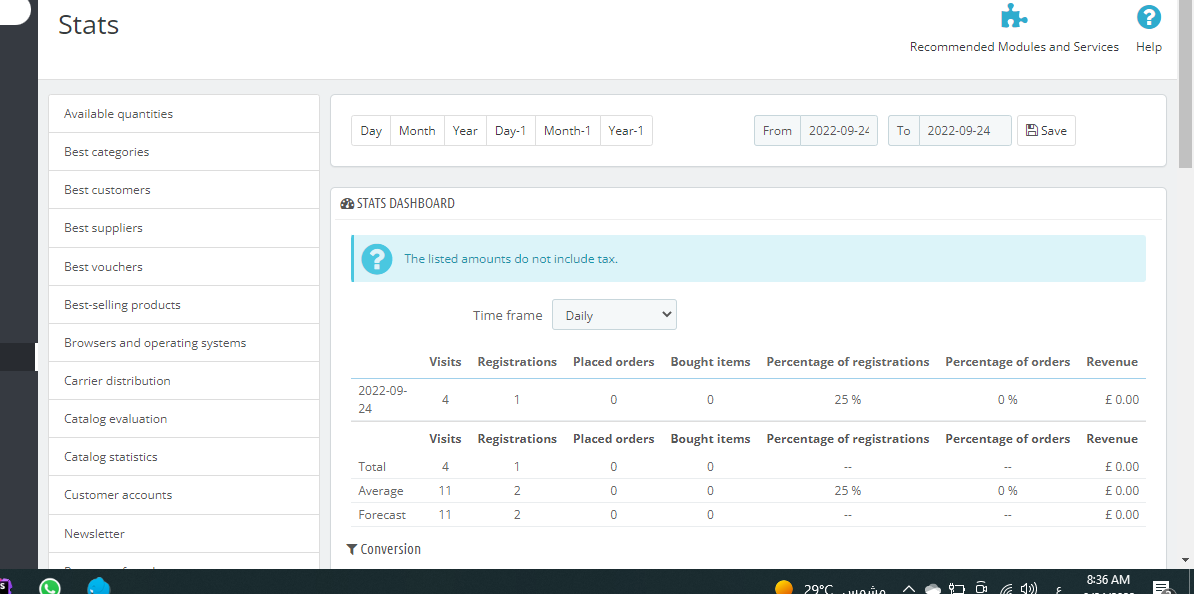Screen dimensions: 1194x594
Task: Select the Month range button
Action: coord(417,130)
